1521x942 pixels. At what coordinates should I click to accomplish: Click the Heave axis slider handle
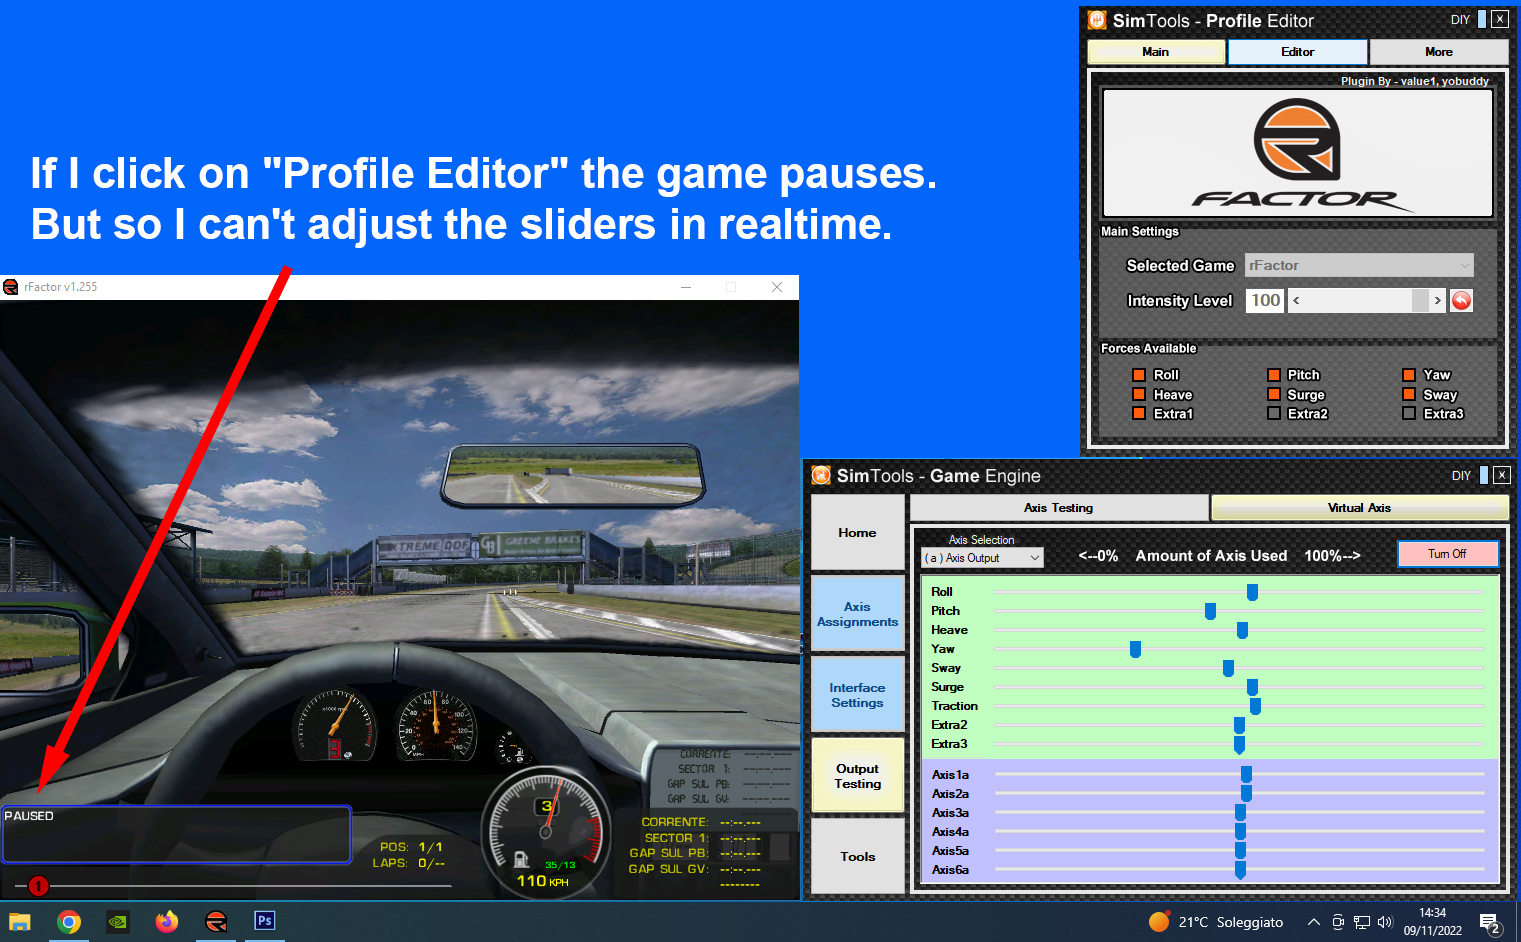1242,630
